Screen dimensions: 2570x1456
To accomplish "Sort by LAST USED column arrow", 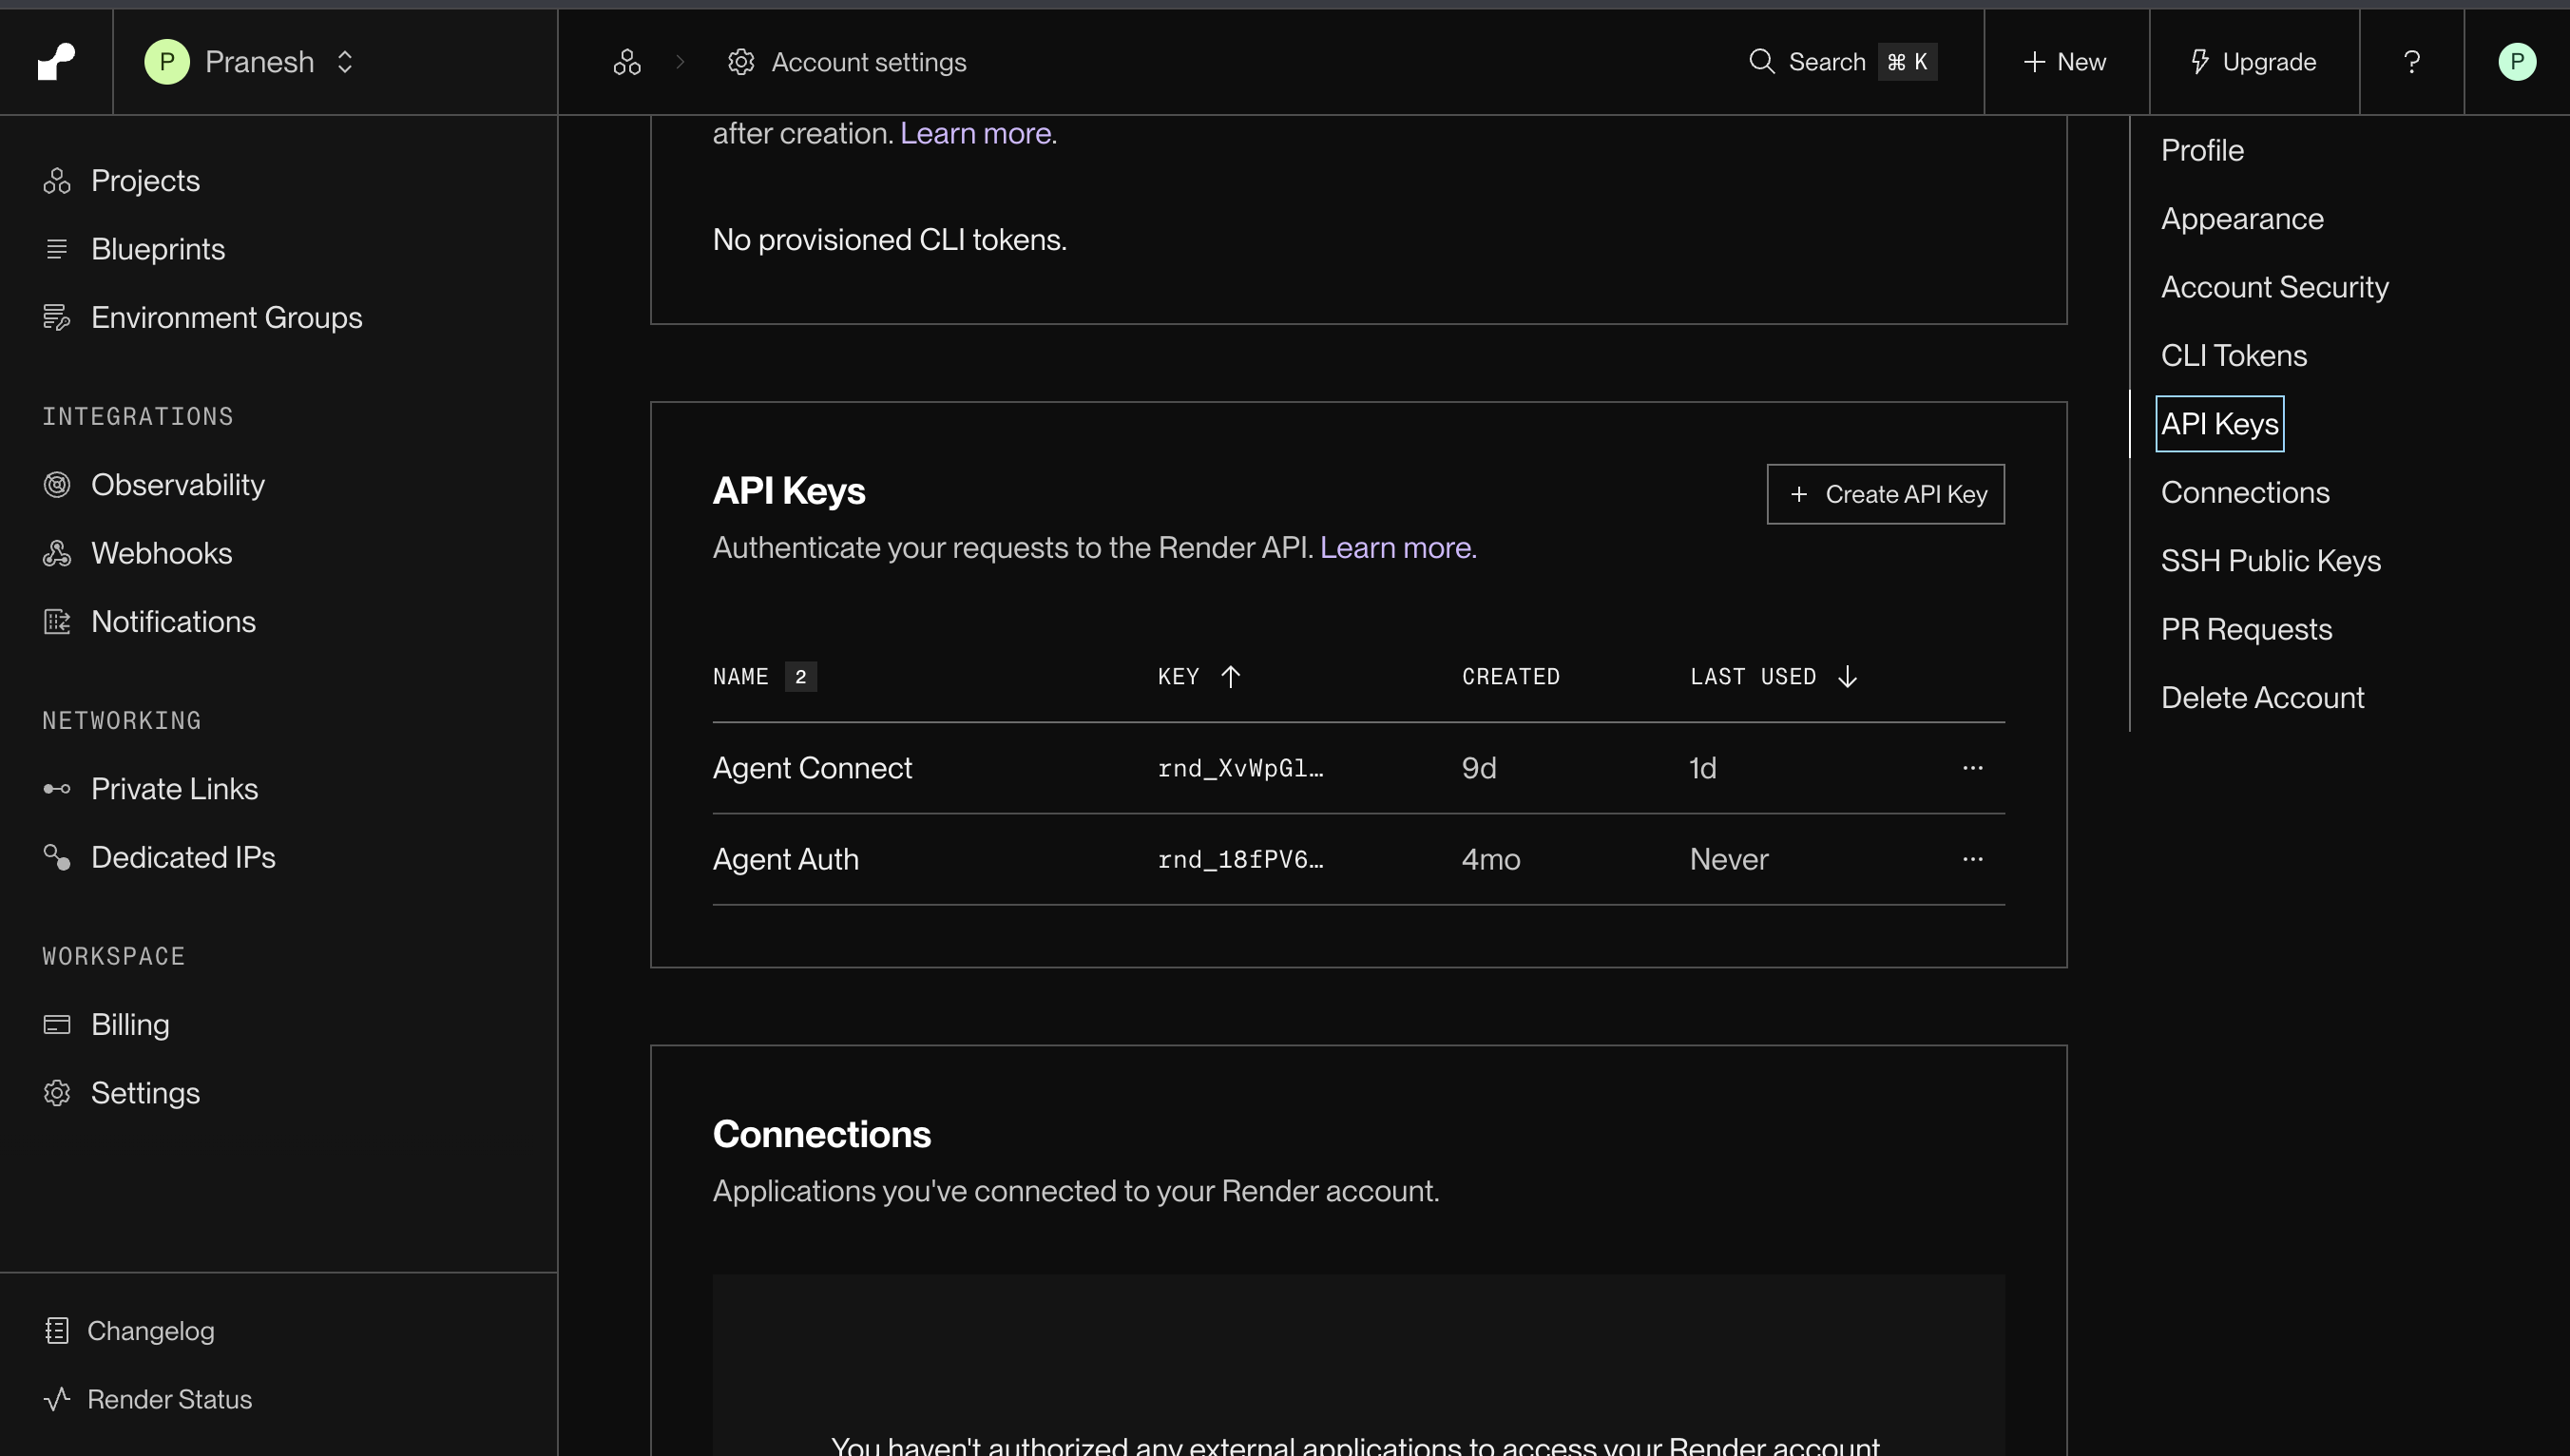I will pos(1847,677).
